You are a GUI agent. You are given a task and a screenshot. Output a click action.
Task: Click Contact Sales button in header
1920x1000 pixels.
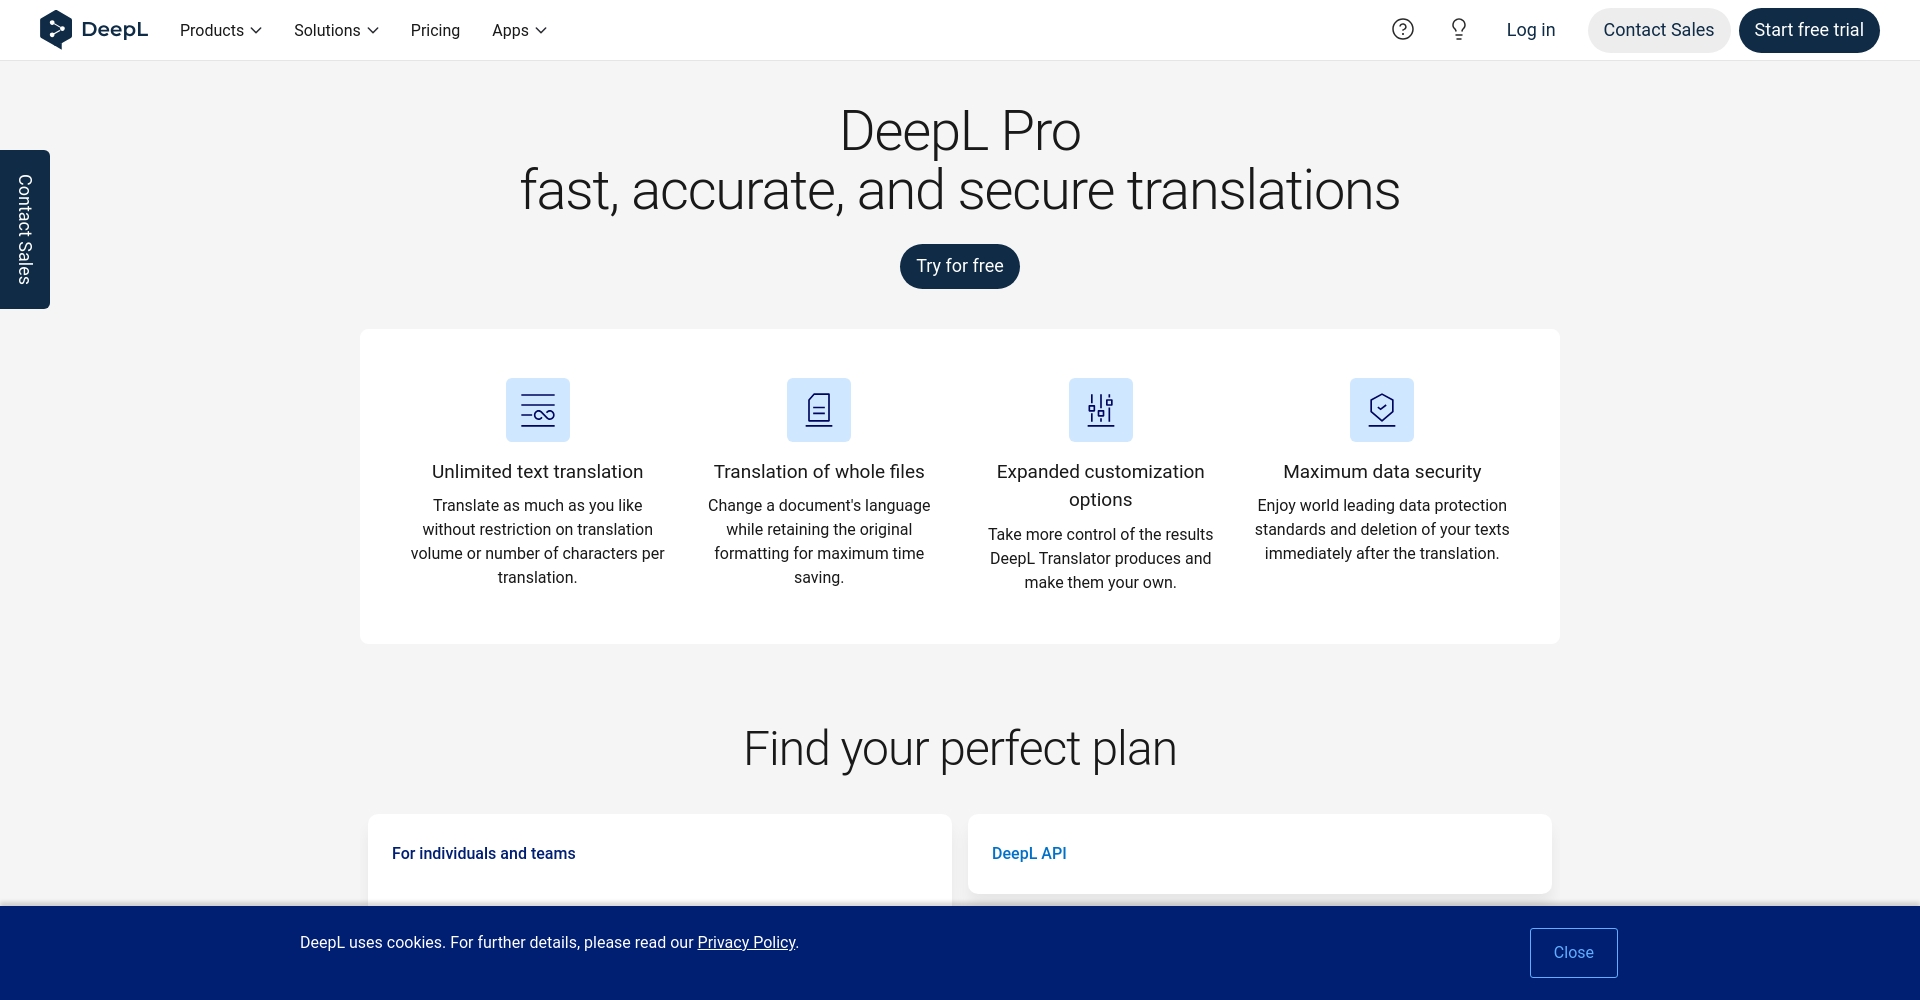(1659, 30)
